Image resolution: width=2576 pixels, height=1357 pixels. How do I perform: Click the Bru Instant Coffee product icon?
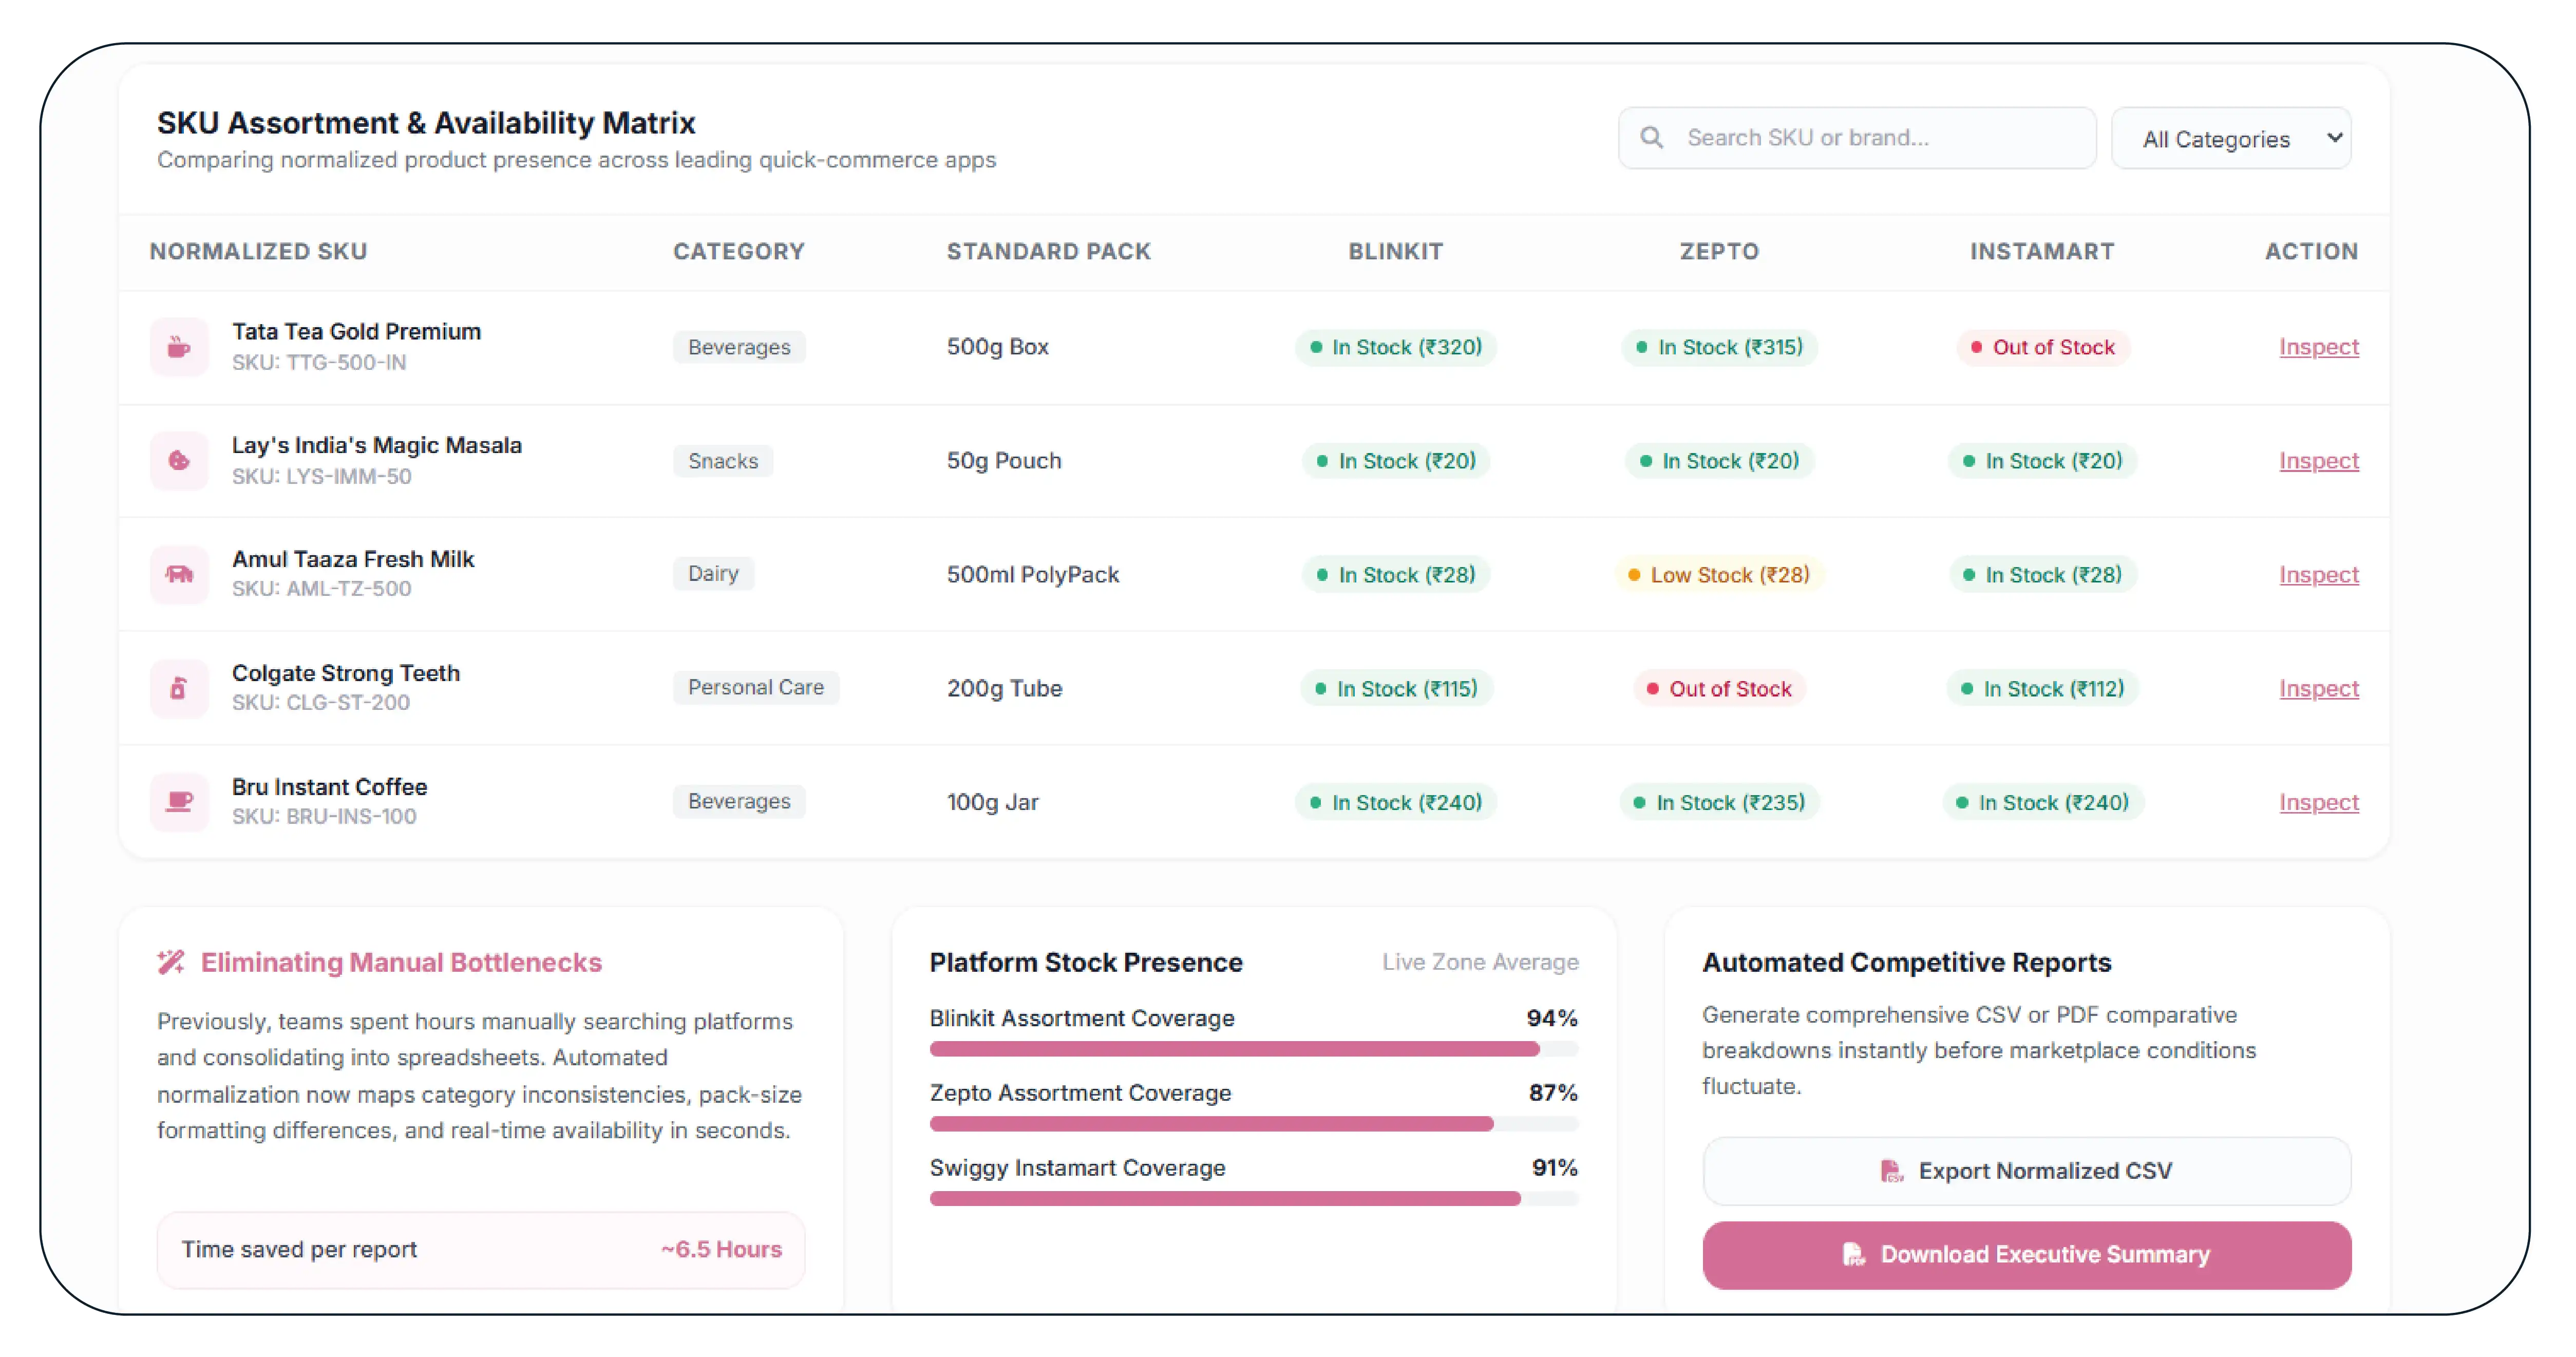(179, 802)
